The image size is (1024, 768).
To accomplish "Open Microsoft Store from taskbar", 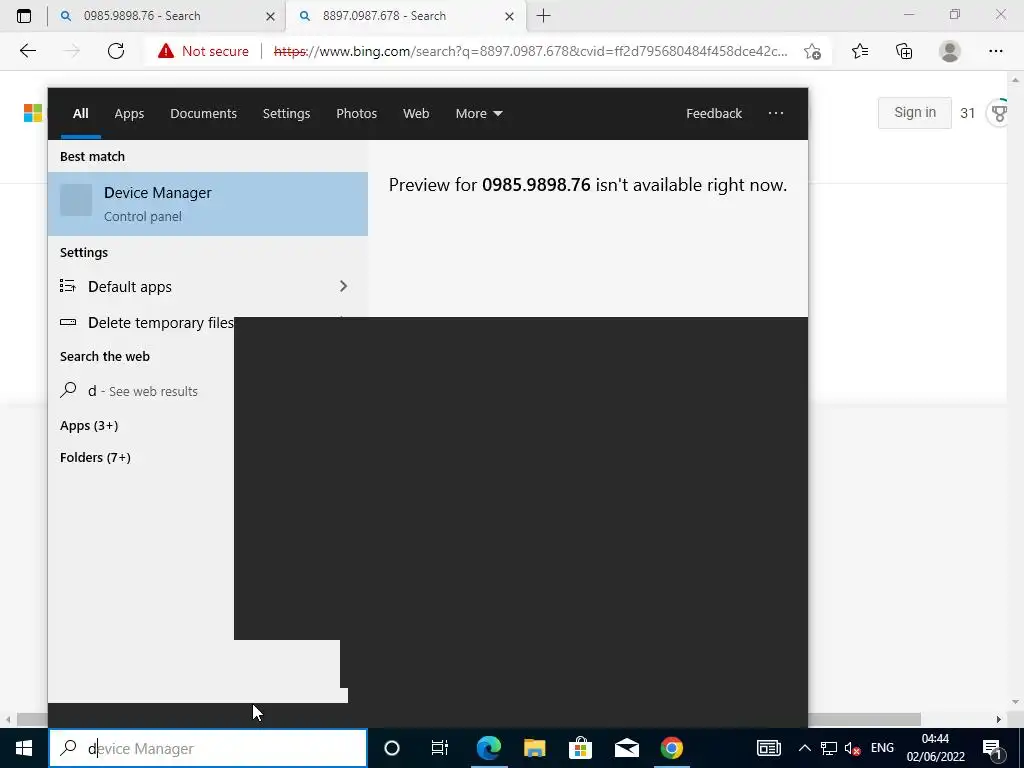I will tap(581, 748).
